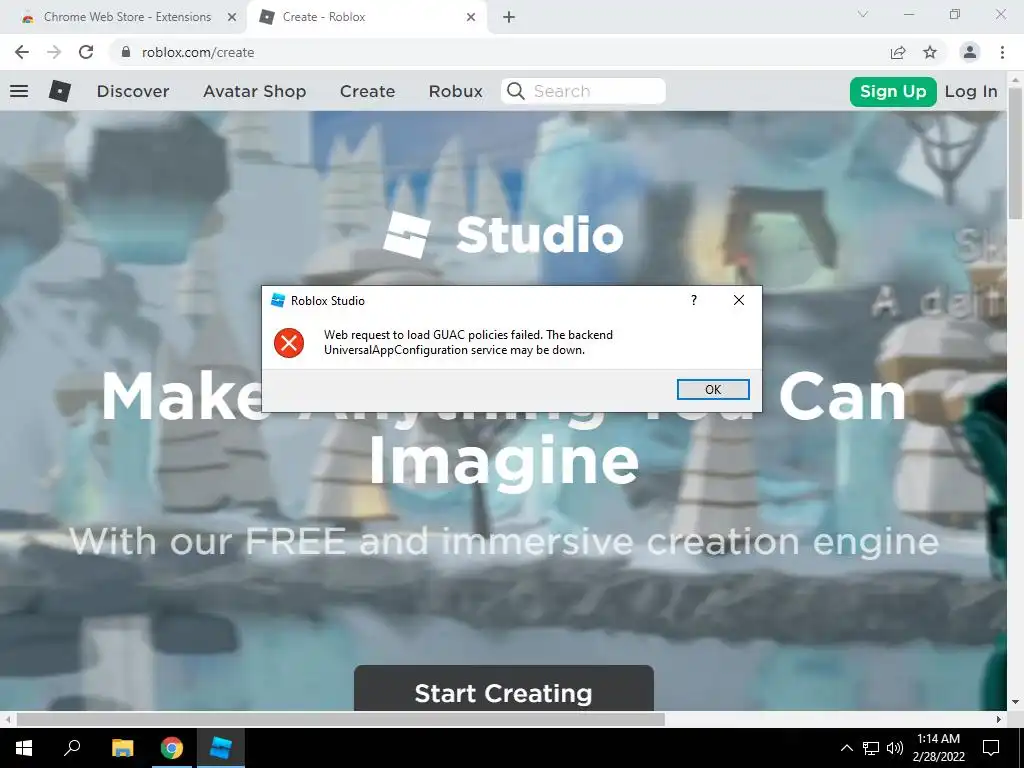Open Windows taskbar search
This screenshot has width=1024, height=768.
pyautogui.click(x=72, y=748)
